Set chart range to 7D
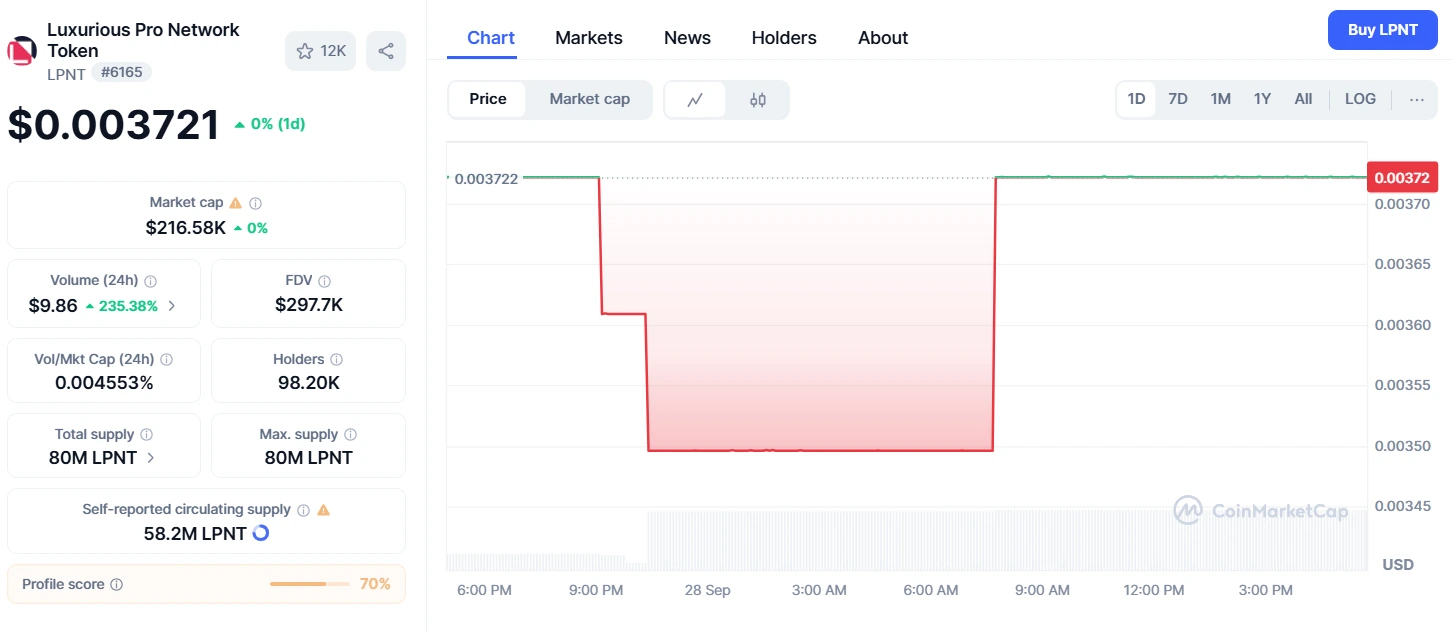1452x632 pixels. coord(1178,99)
